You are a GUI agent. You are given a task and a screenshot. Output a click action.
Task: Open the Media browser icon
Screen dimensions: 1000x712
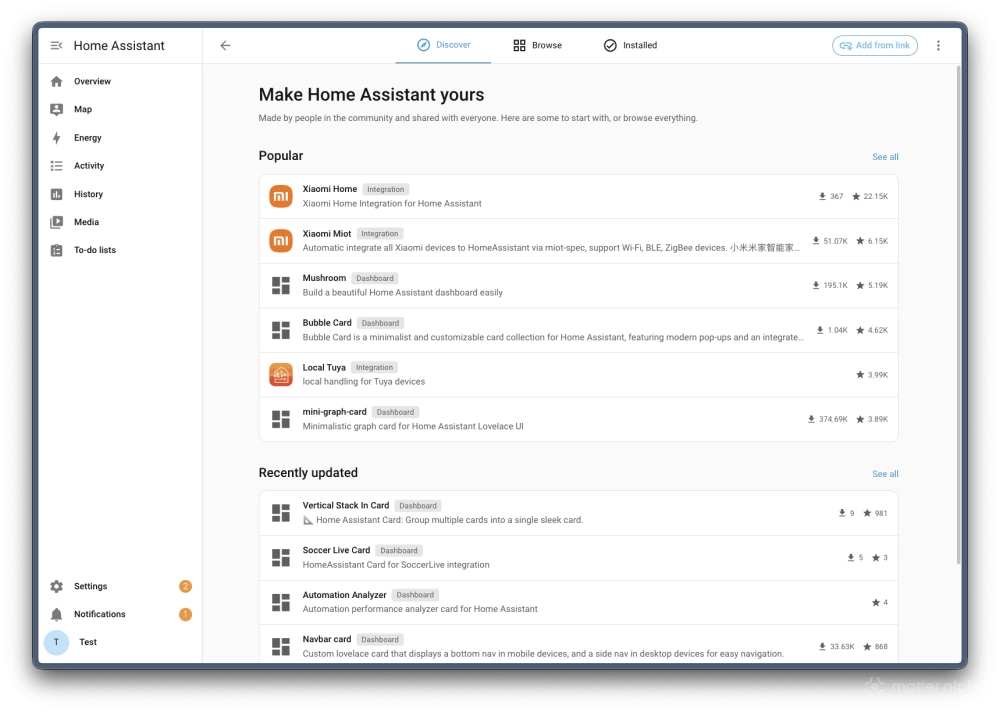[x=57, y=222]
